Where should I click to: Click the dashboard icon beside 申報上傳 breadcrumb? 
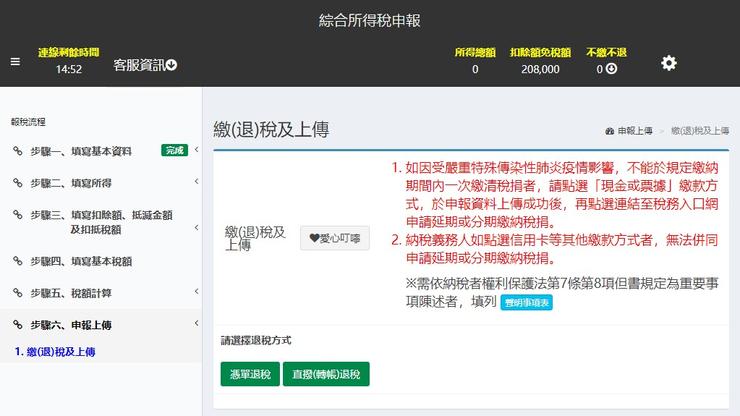click(x=610, y=131)
